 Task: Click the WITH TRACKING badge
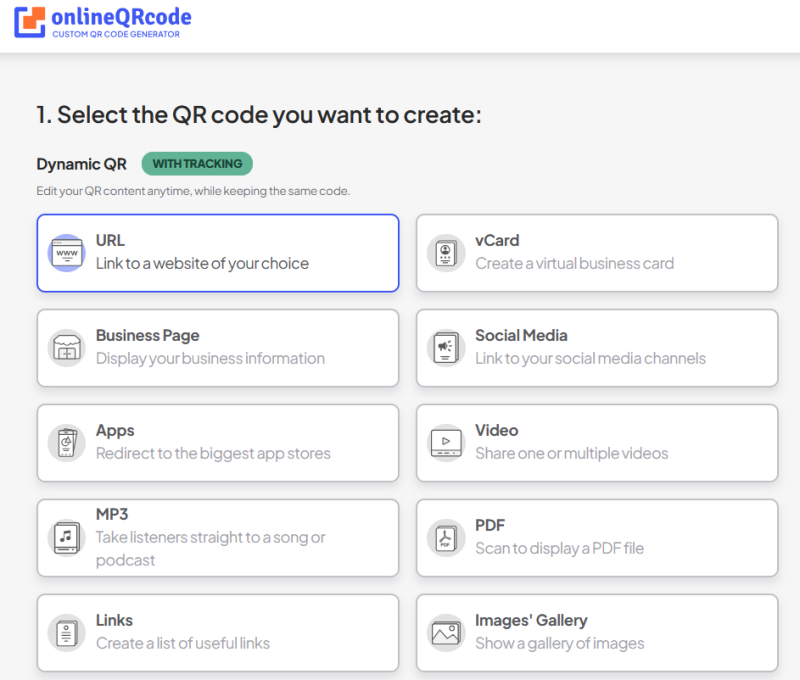(196, 163)
